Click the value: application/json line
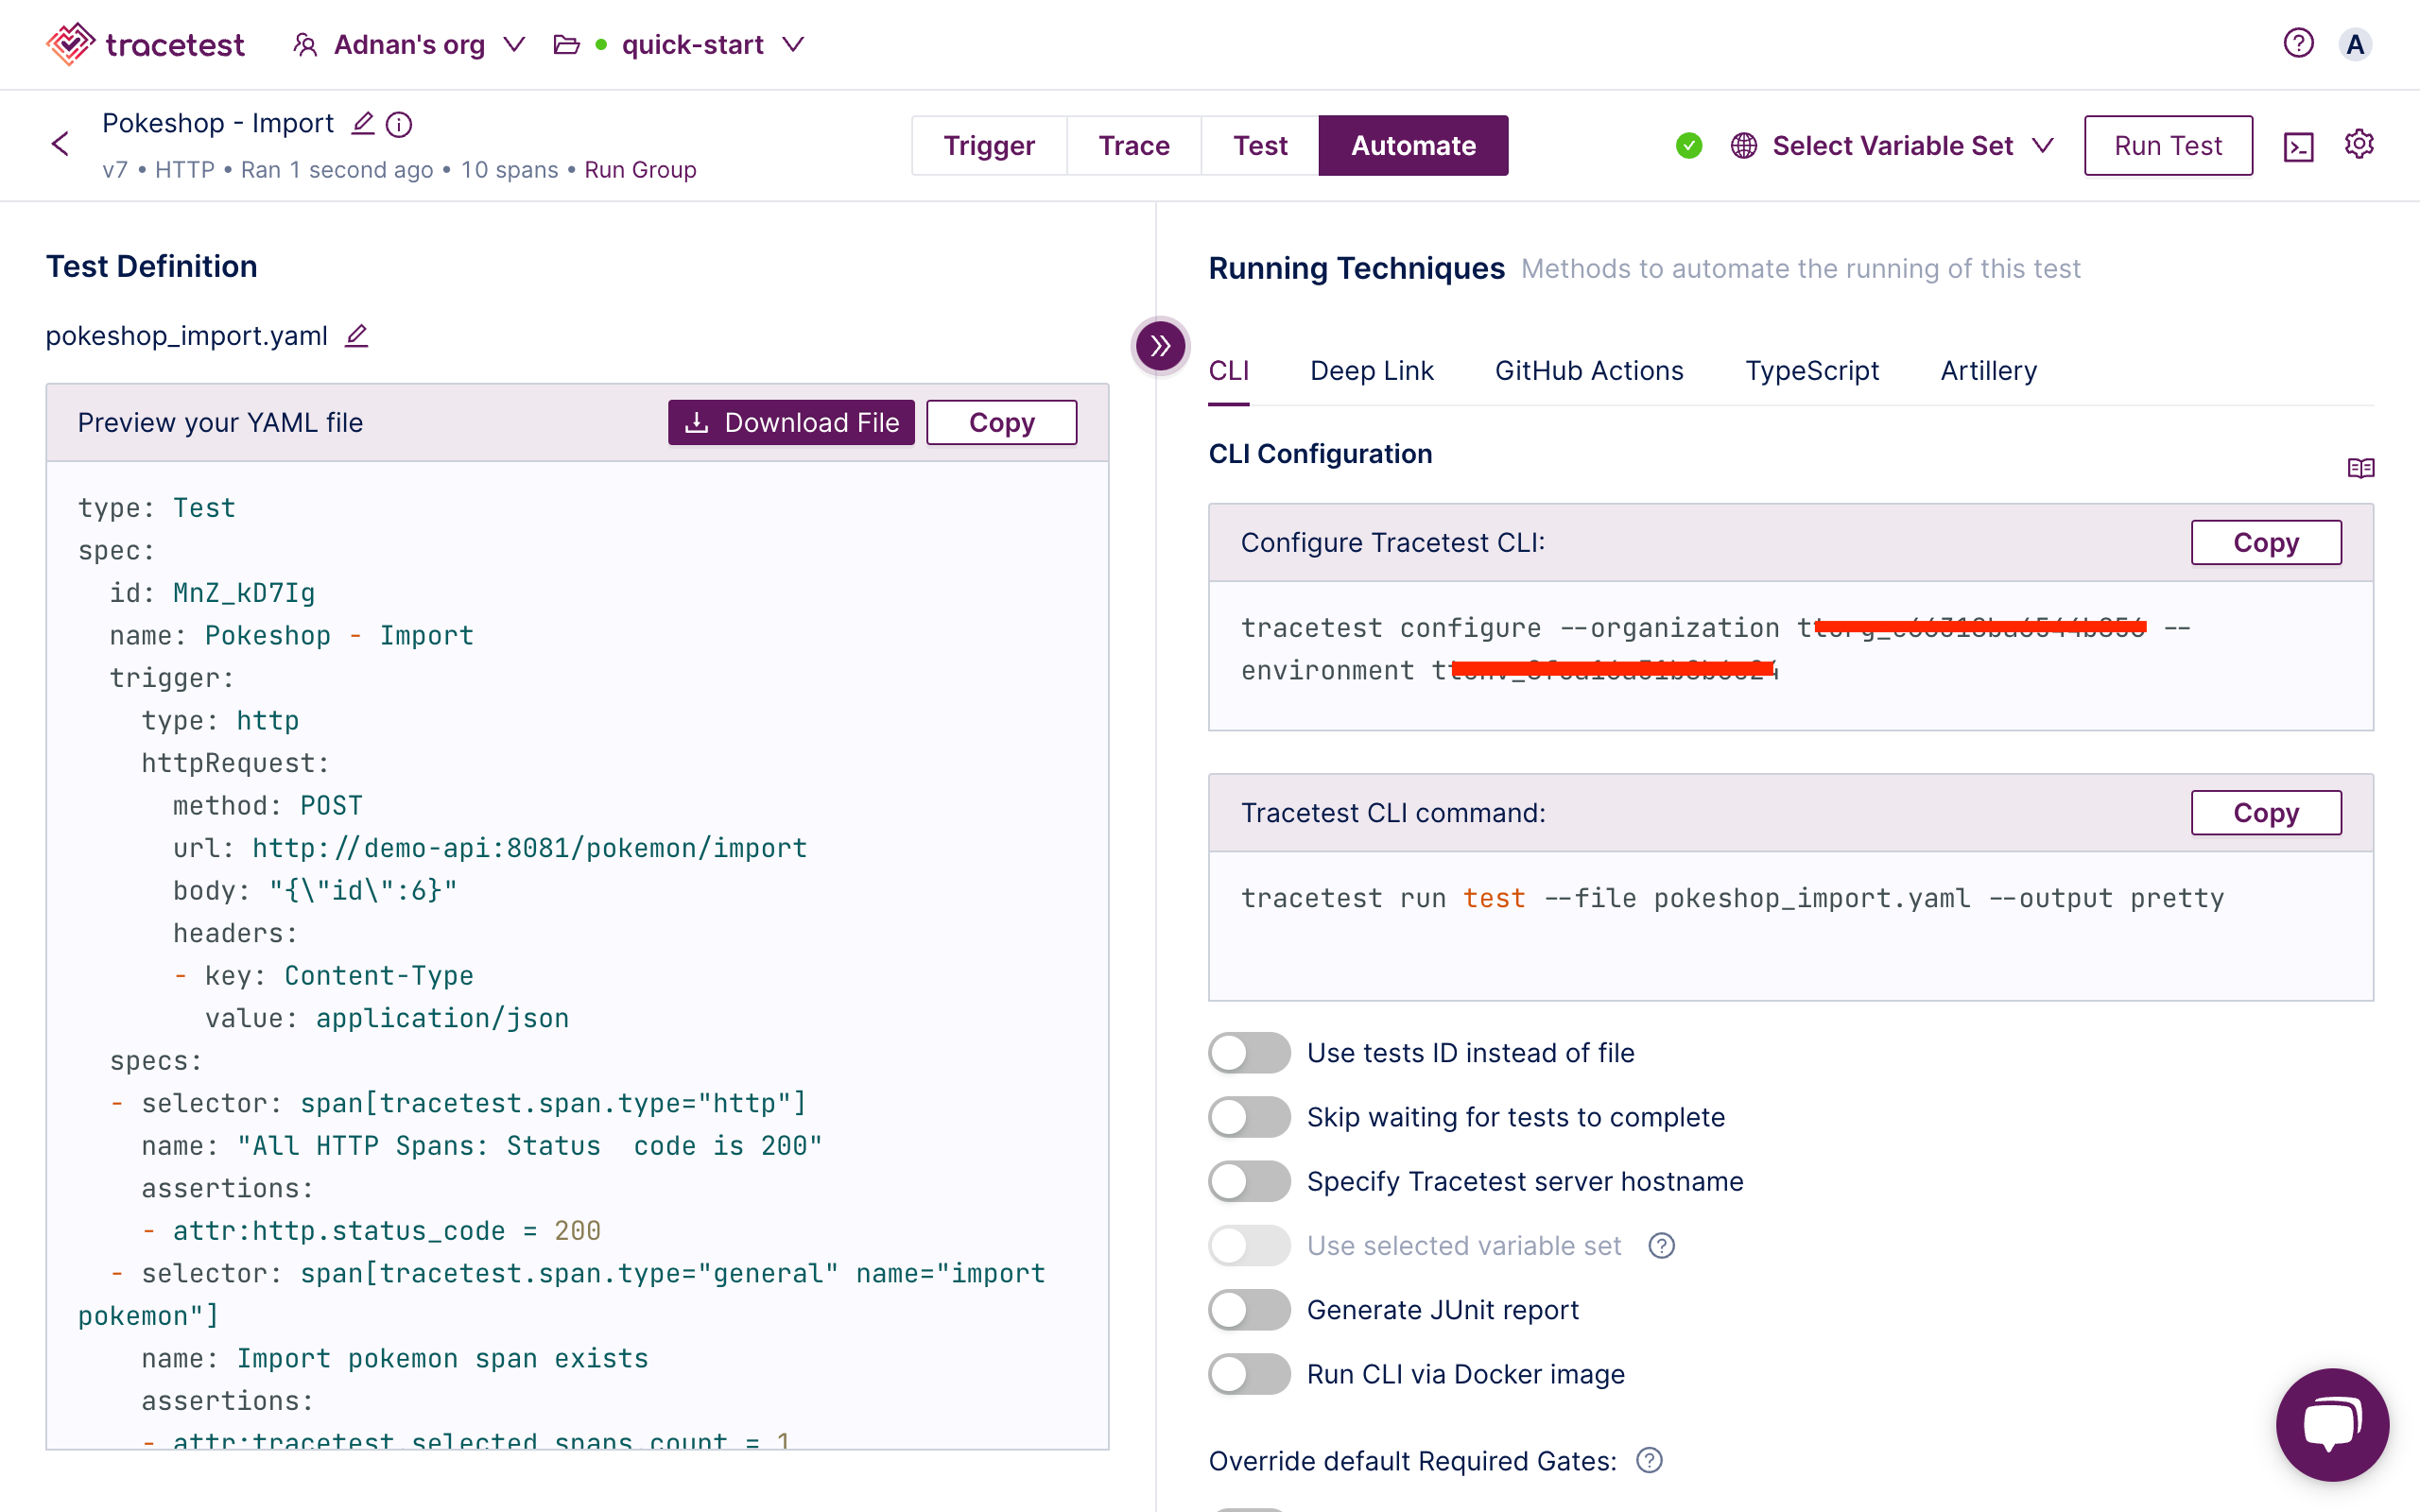The height and width of the screenshot is (1512, 2420). [x=386, y=1018]
